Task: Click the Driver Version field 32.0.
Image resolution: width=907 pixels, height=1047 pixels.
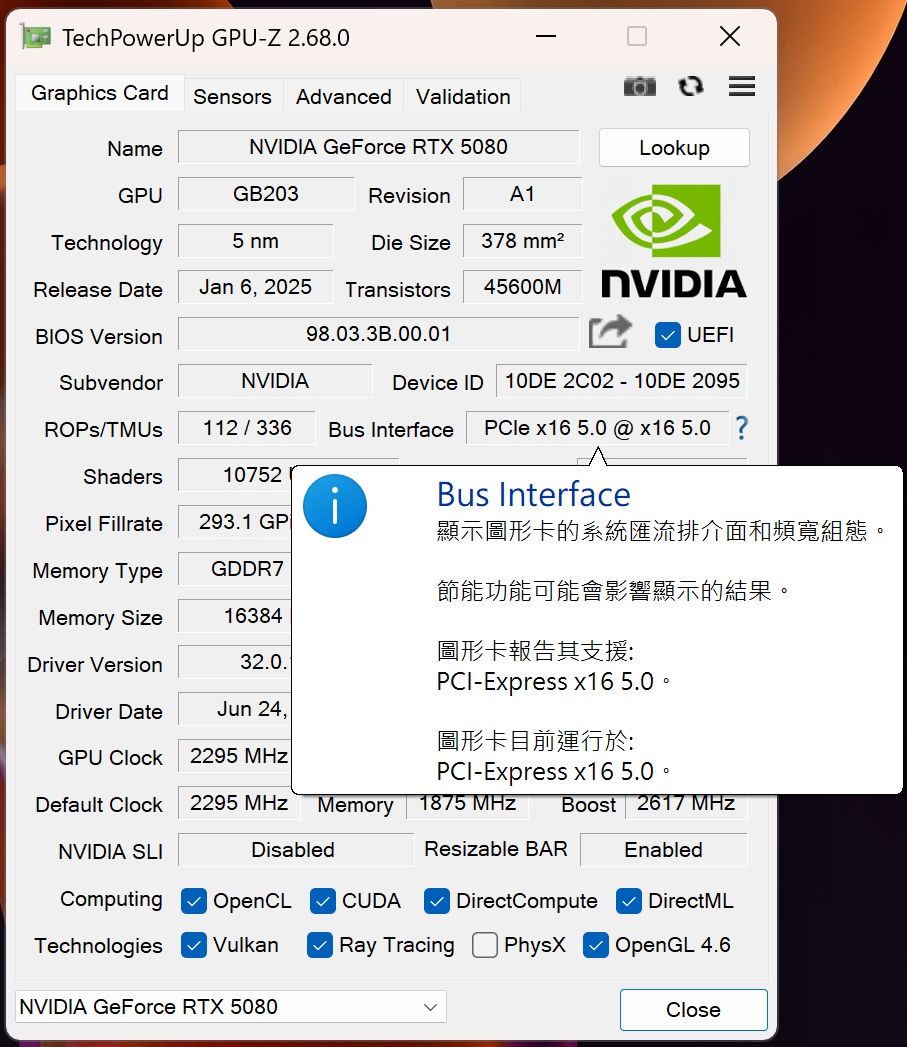Action: point(235,662)
